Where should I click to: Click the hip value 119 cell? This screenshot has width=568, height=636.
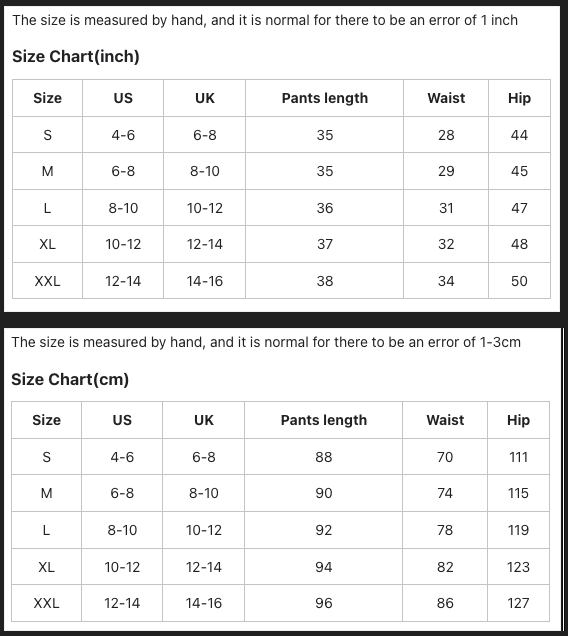pos(518,530)
